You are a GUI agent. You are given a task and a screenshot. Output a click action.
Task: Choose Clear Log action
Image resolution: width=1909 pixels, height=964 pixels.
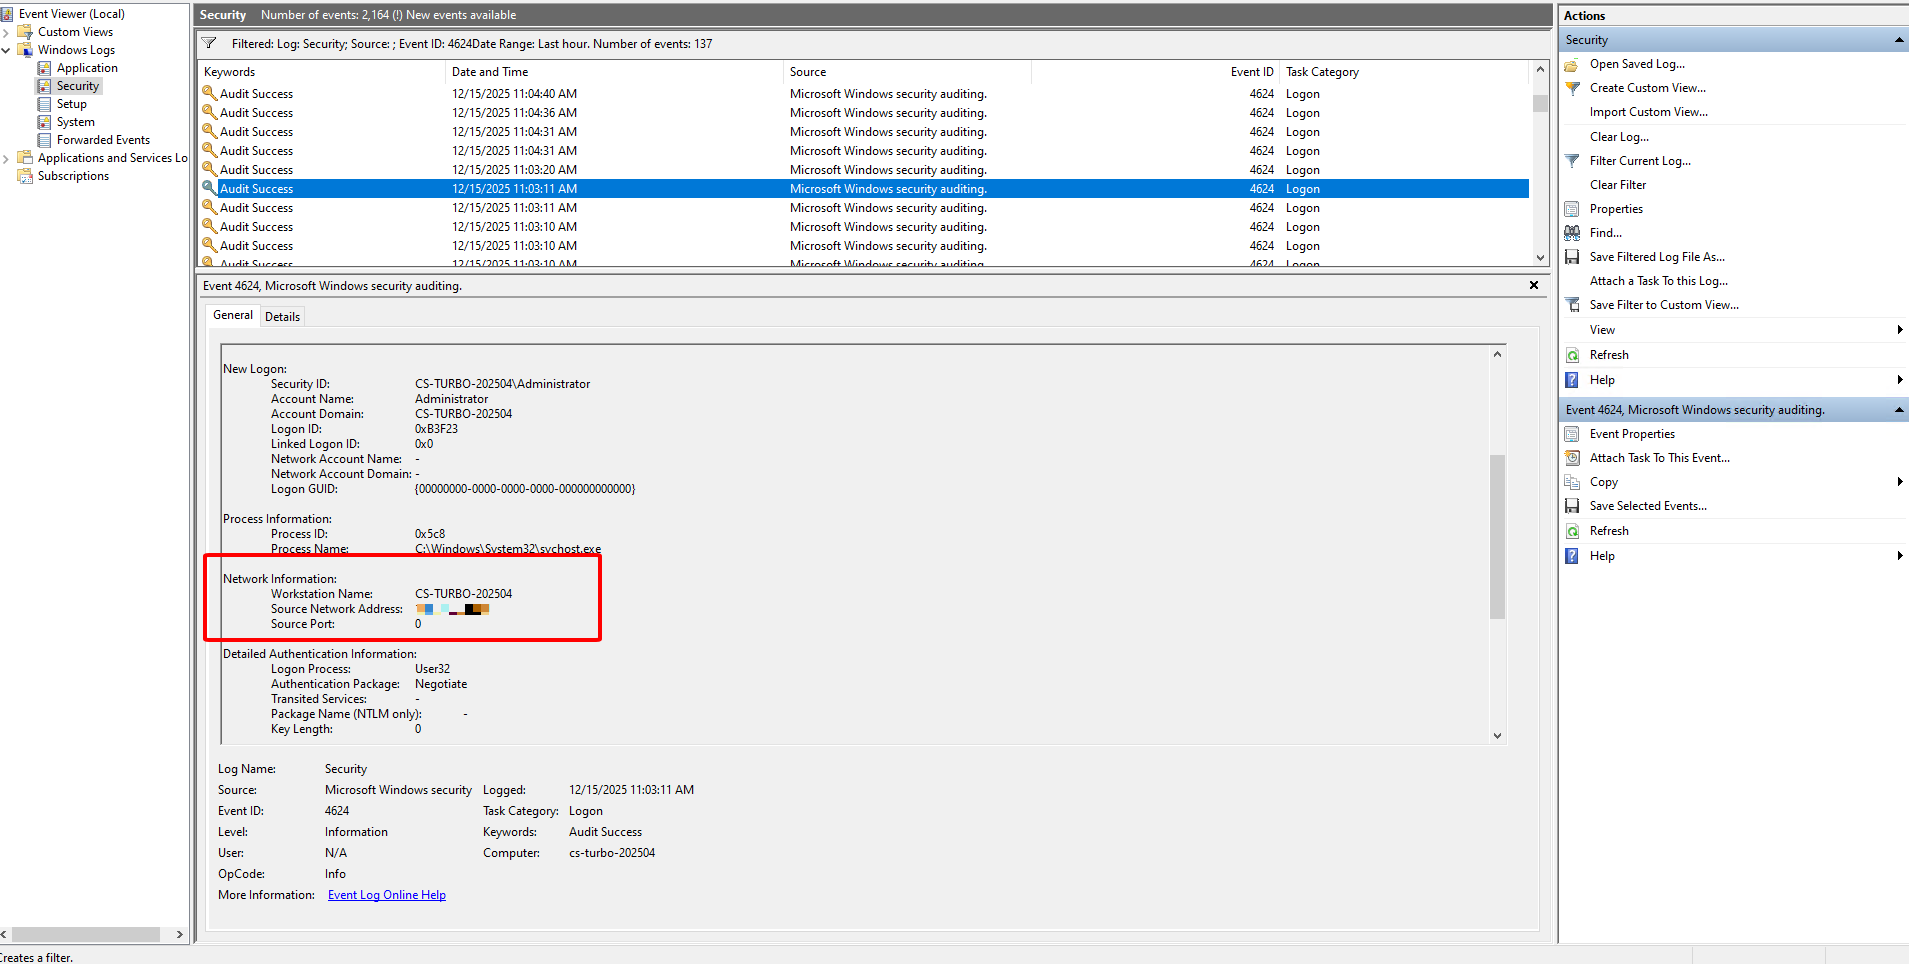click(x=1618, y=136)
